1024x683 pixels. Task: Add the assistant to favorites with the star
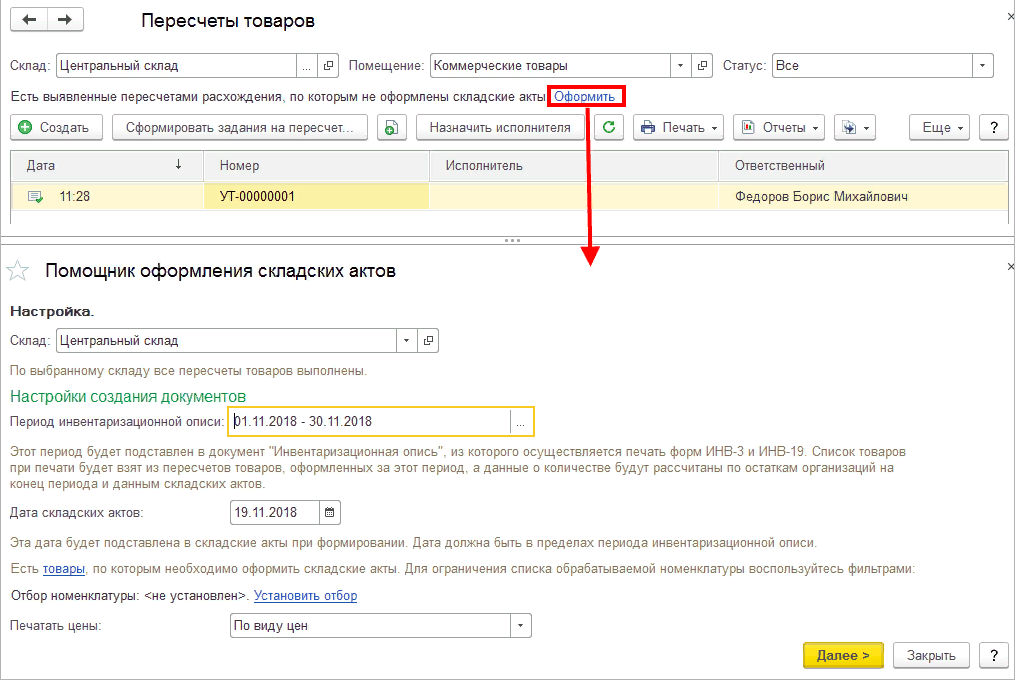(x=18, y=270)
